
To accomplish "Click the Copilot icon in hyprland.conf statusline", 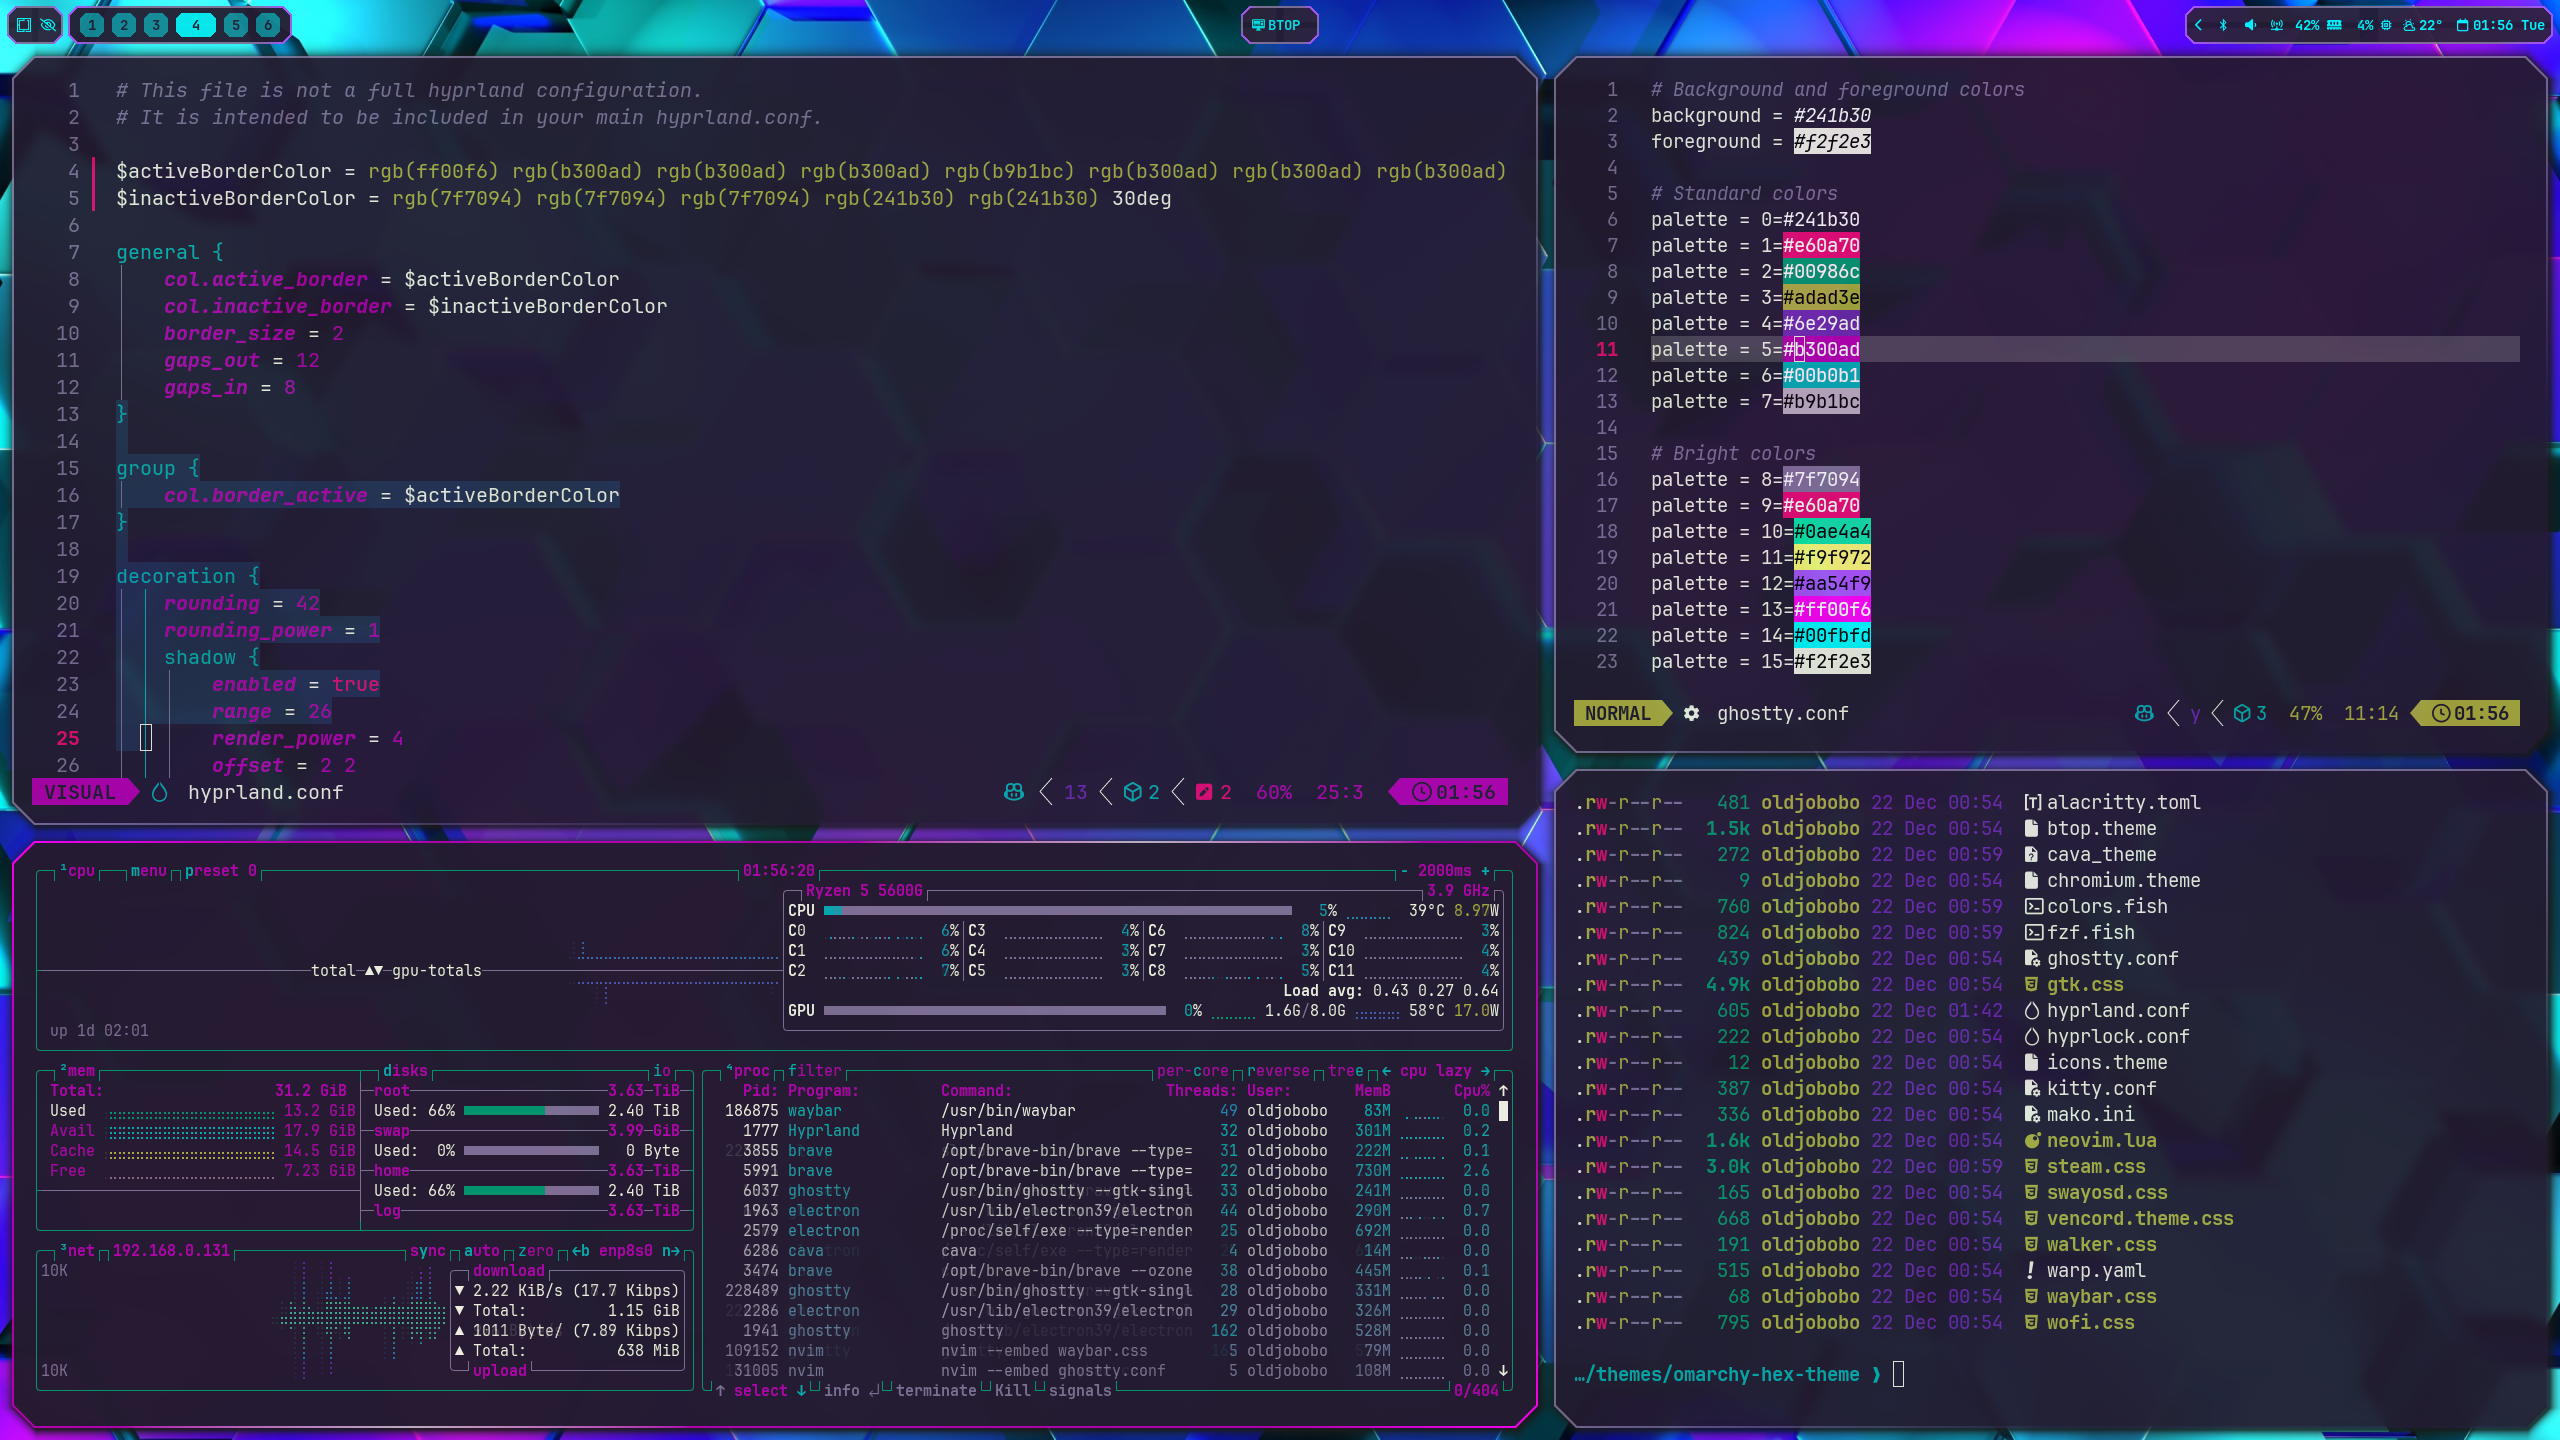I will tap(1014, 793).
